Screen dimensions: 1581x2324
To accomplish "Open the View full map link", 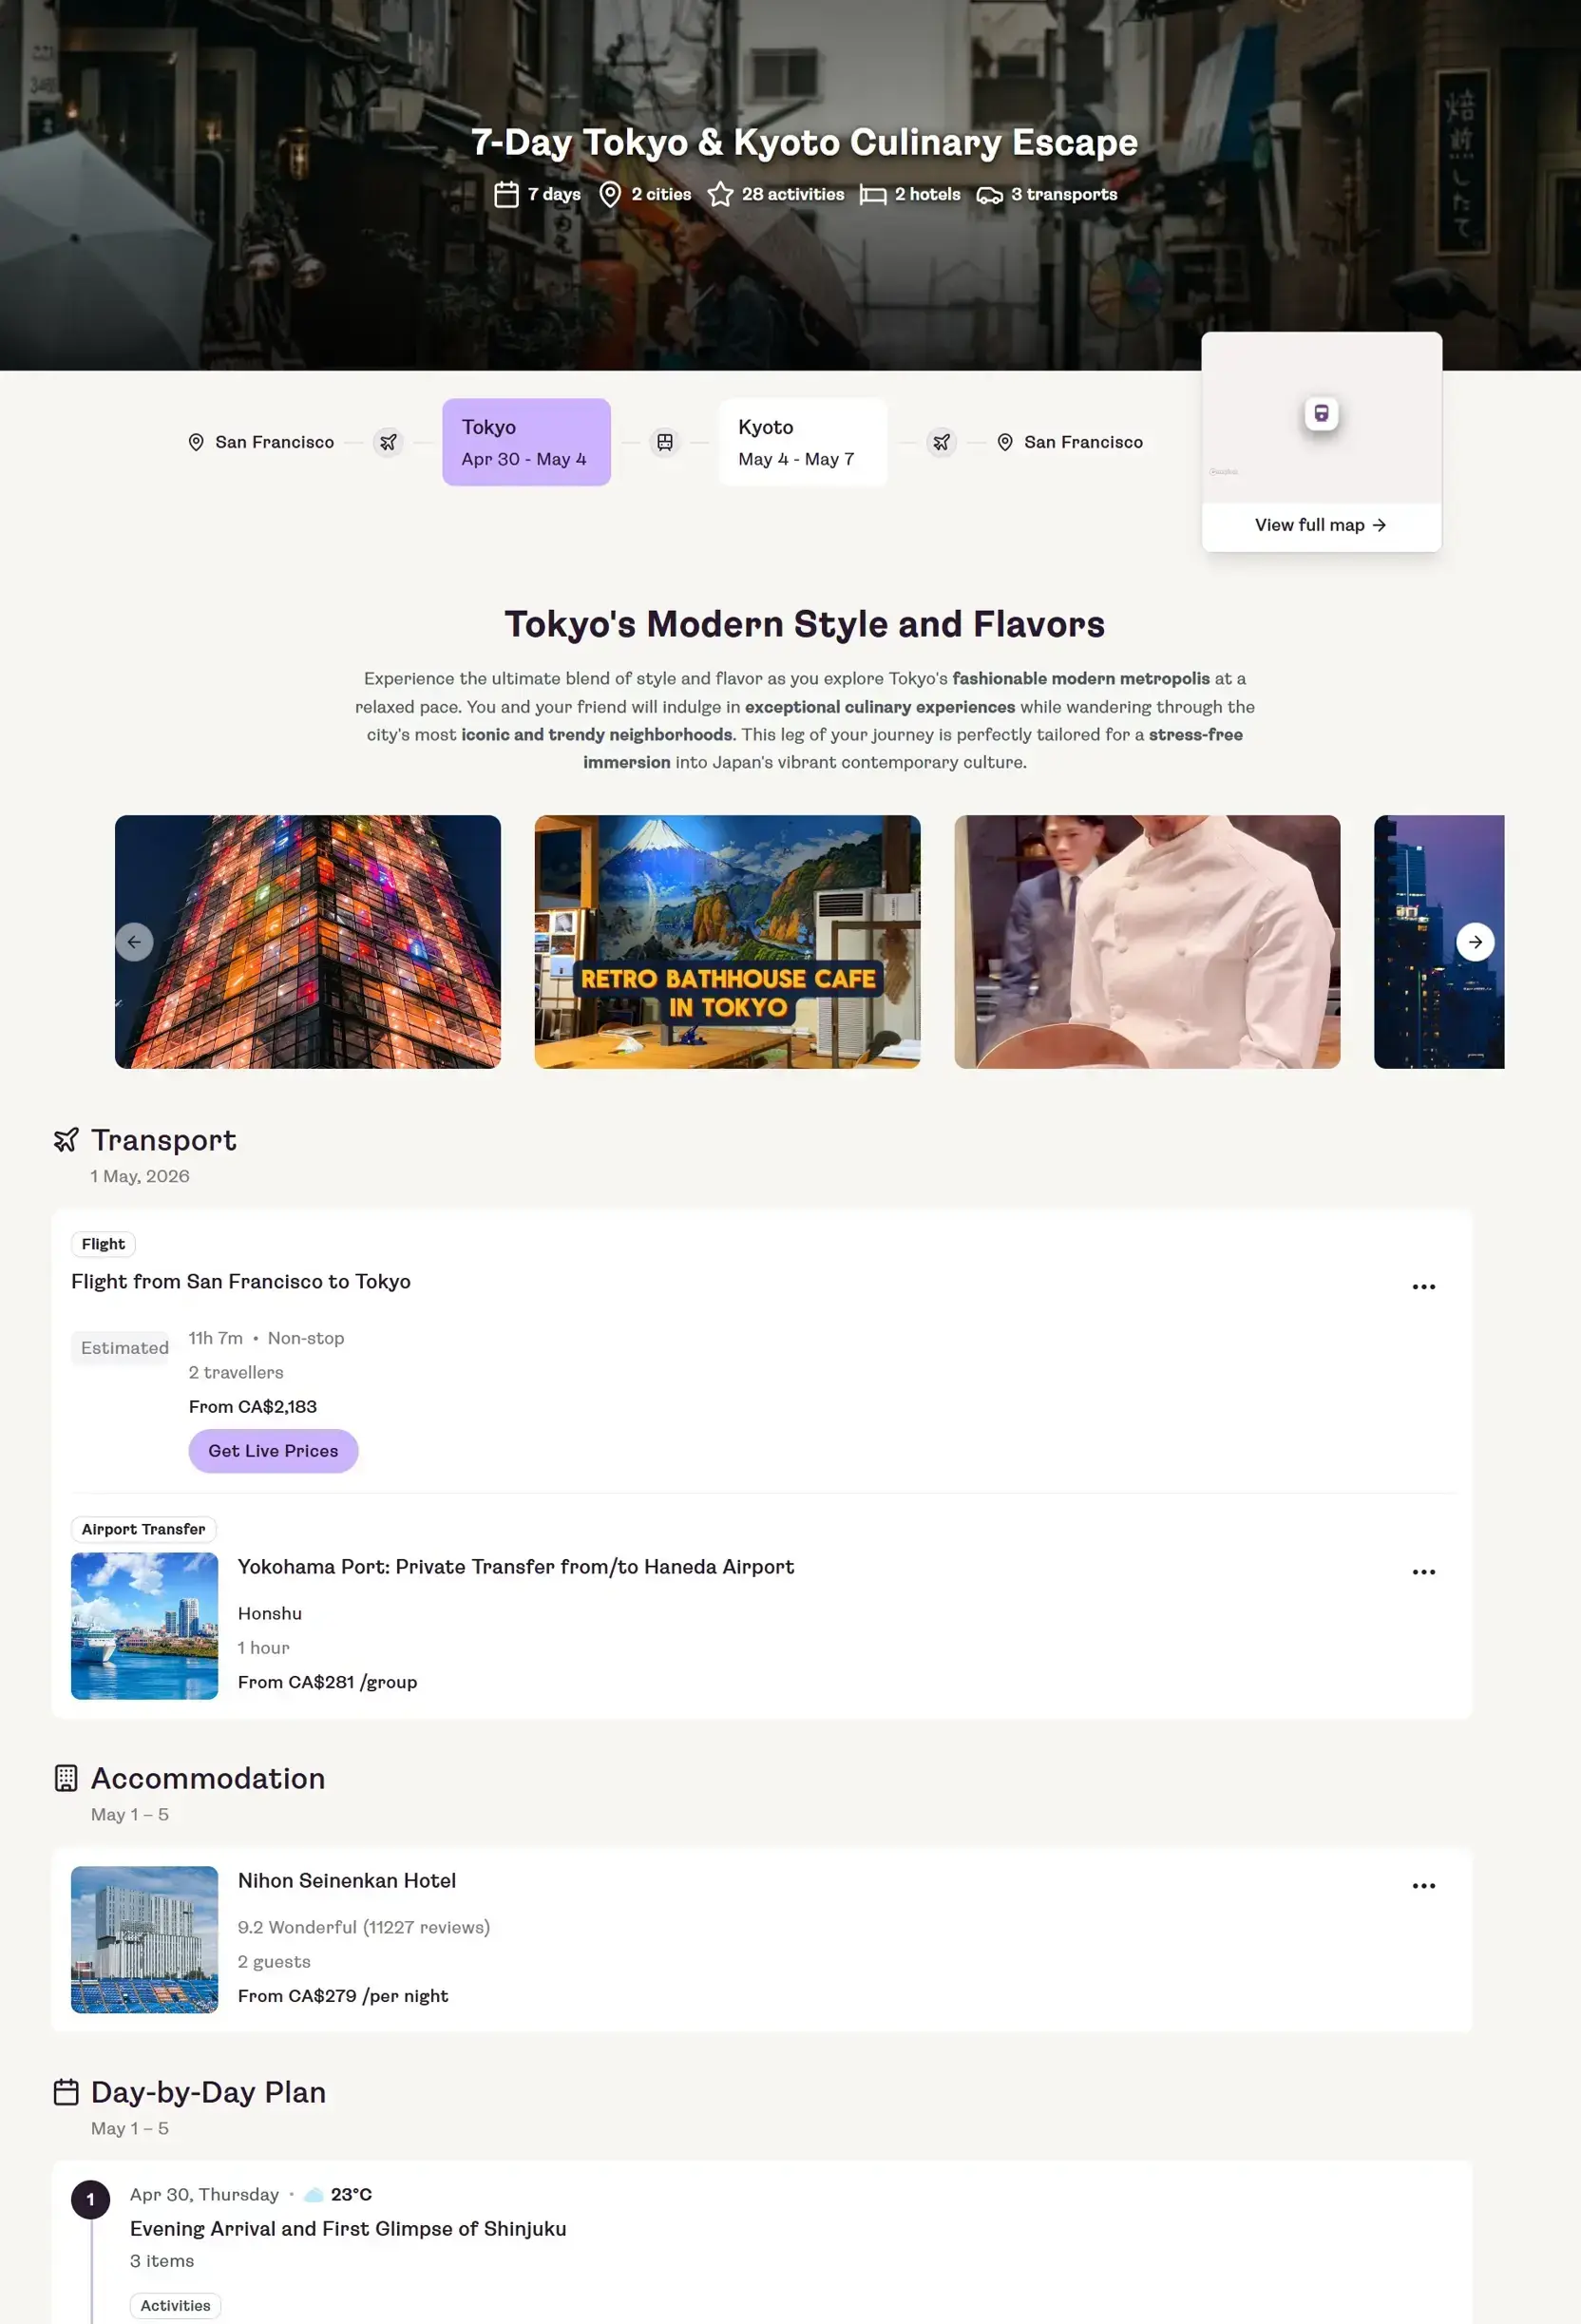I will [1320, 525].
